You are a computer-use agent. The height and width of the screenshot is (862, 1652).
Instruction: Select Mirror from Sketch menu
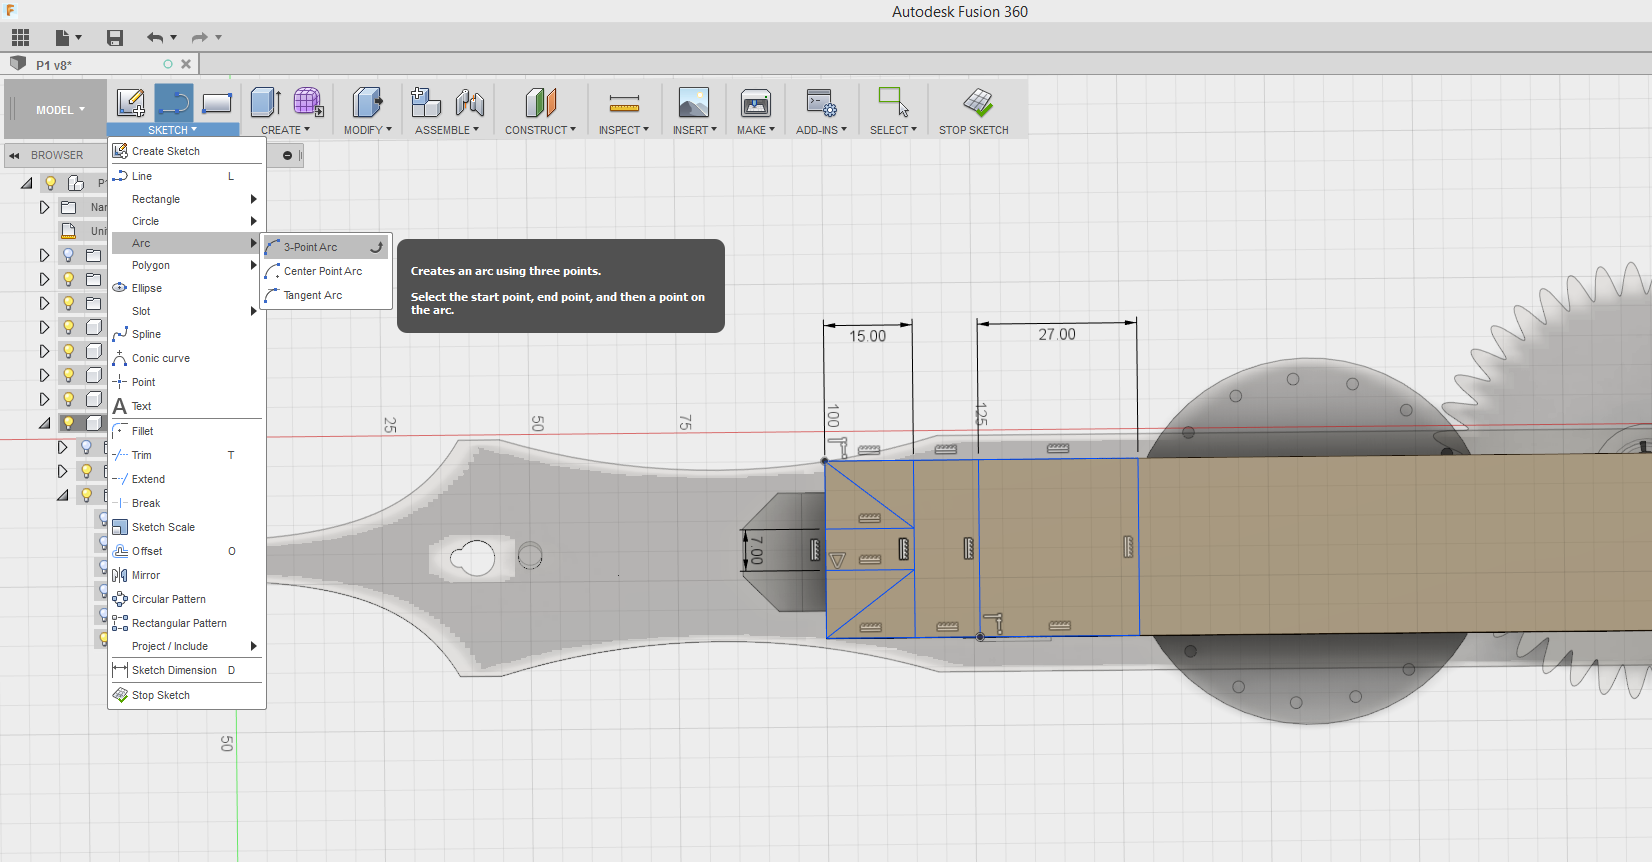[x=187, y=575]
